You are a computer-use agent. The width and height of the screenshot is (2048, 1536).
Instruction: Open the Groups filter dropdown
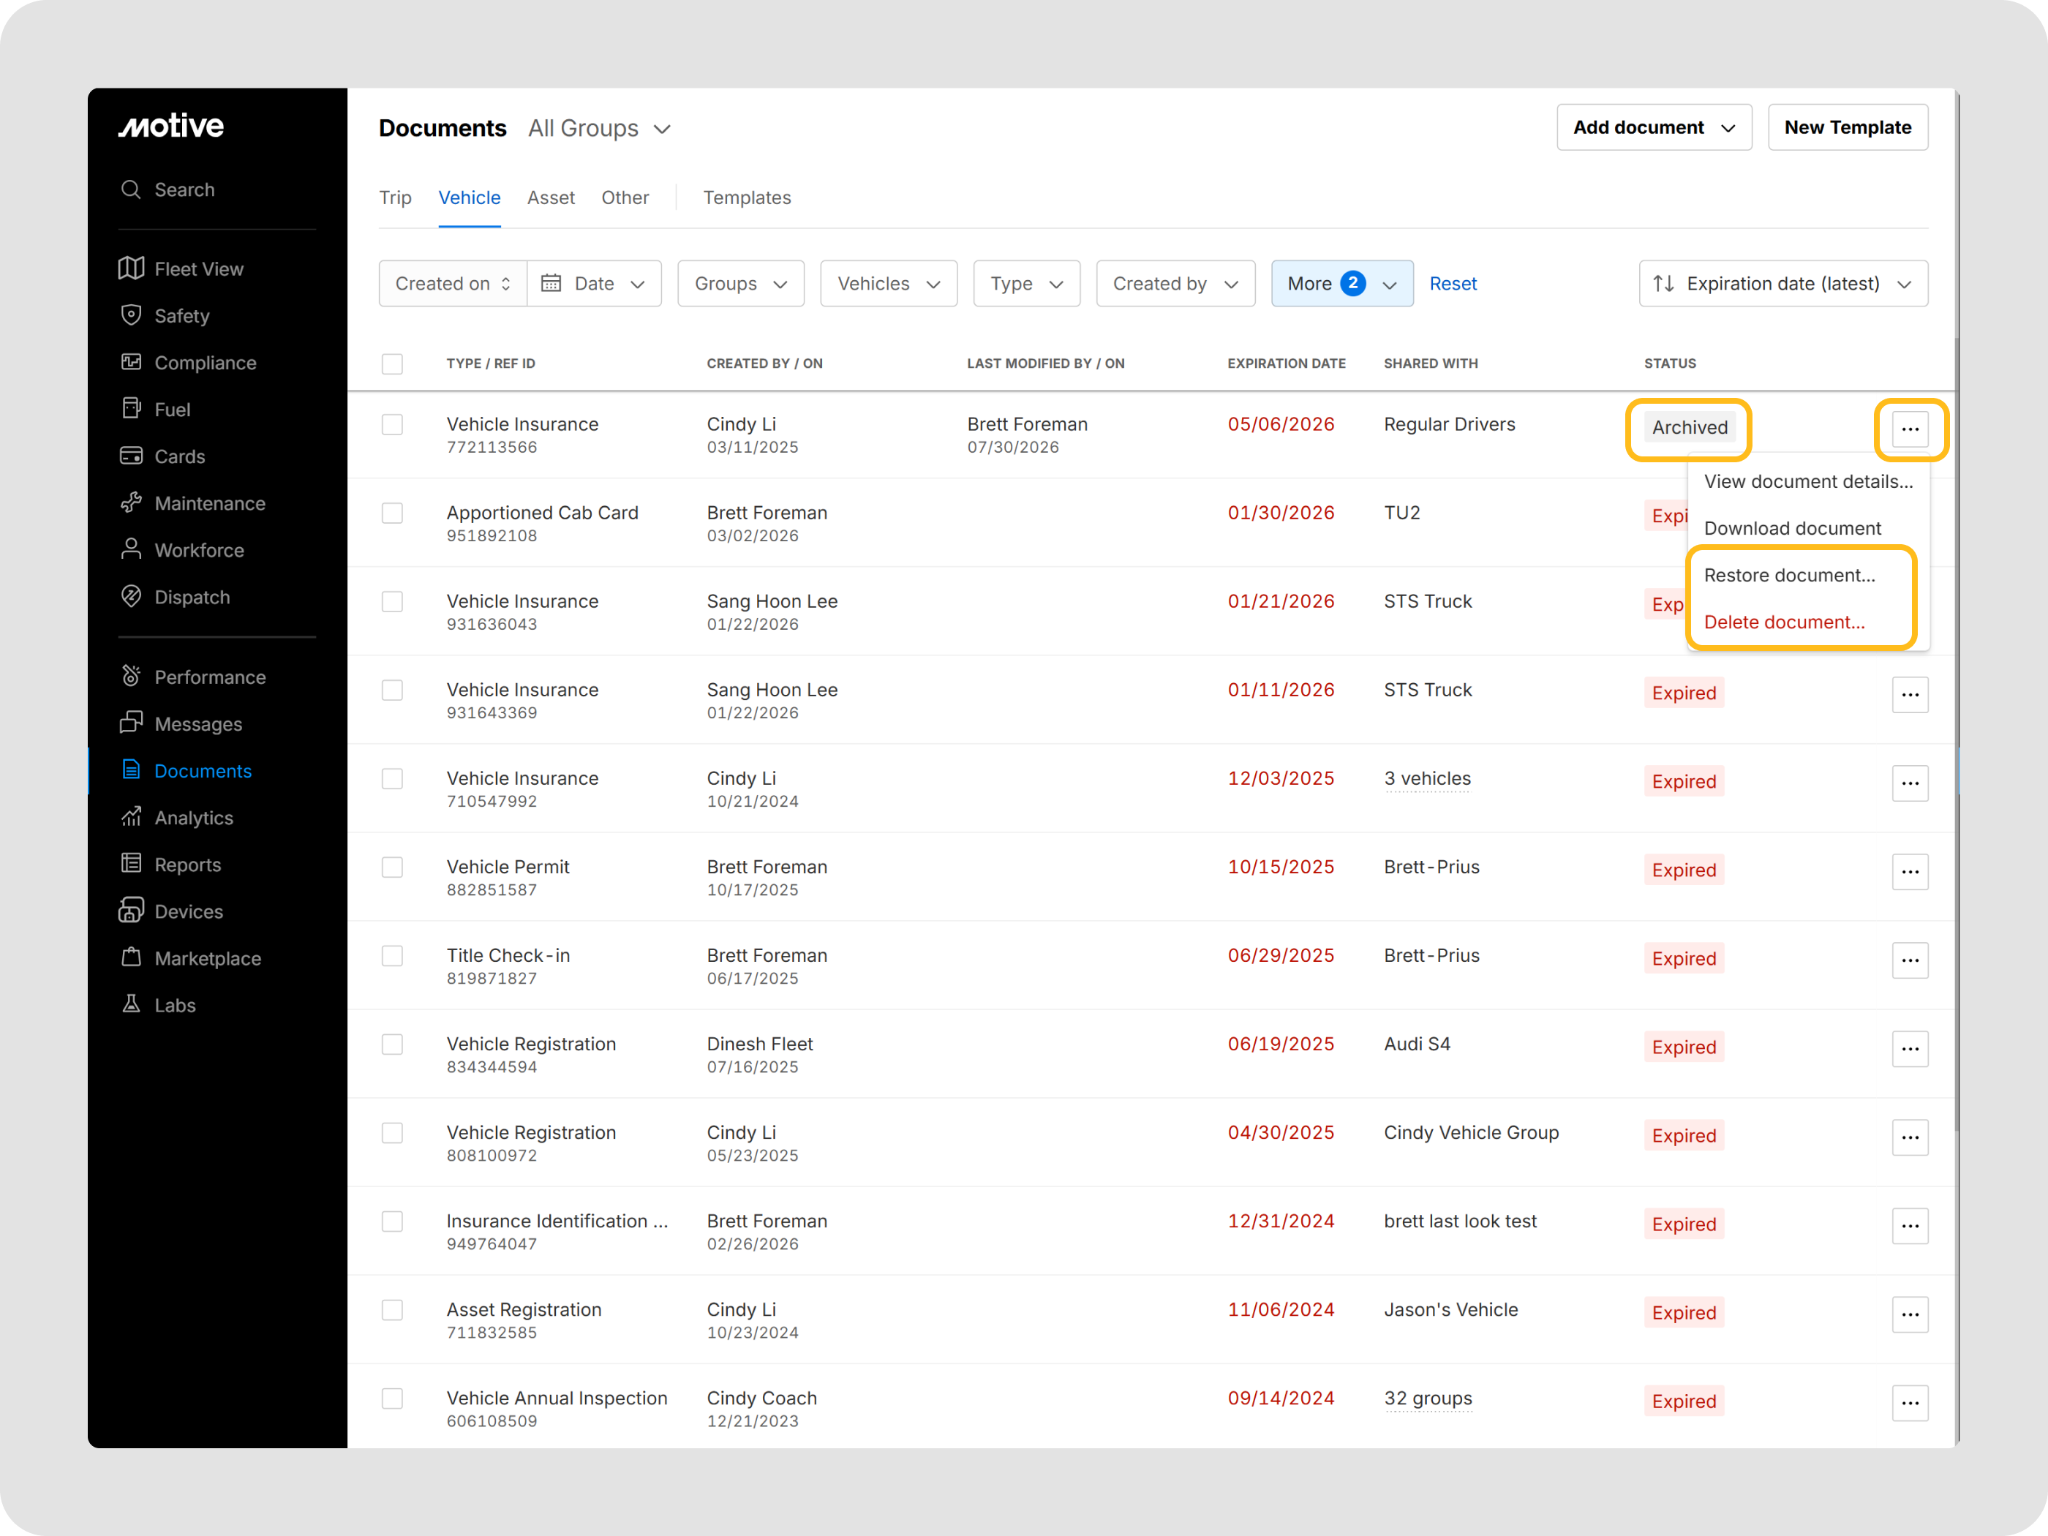[x=741, y=284]
